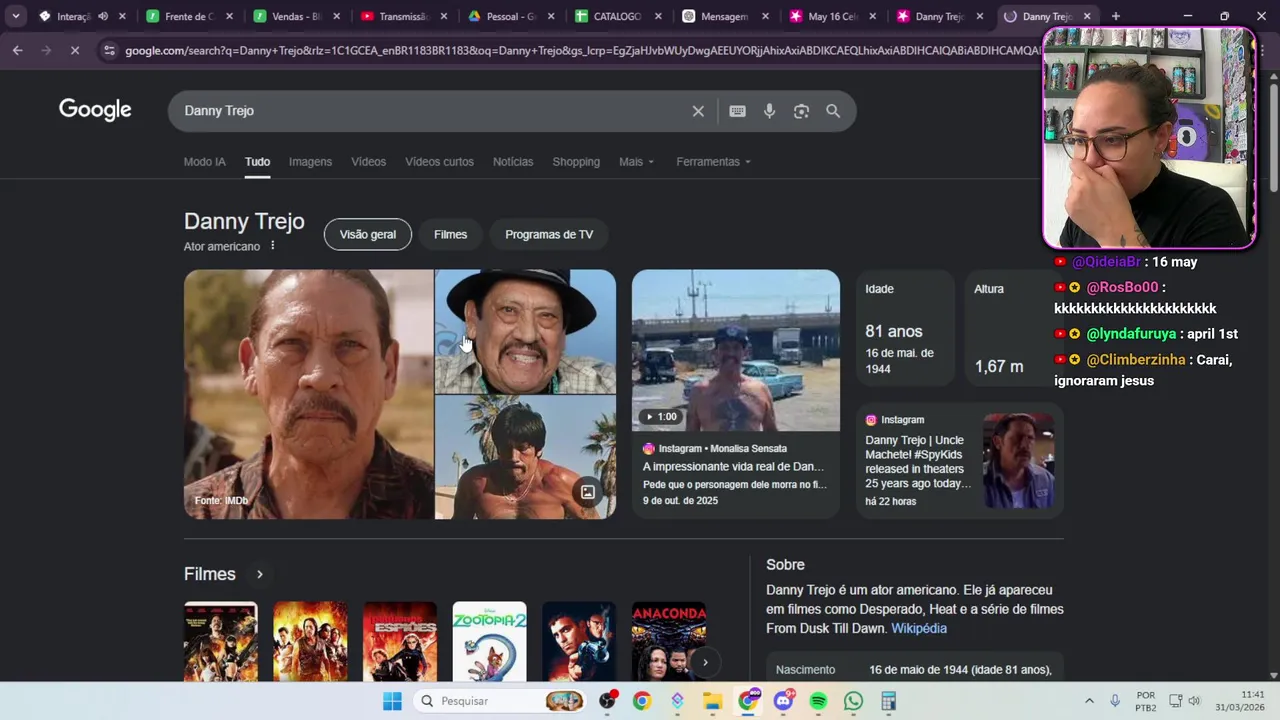This screenshot has height=720, width=1280.
Task: Expand the Mais search filter dropdown
Action: (x=636, y=162)
